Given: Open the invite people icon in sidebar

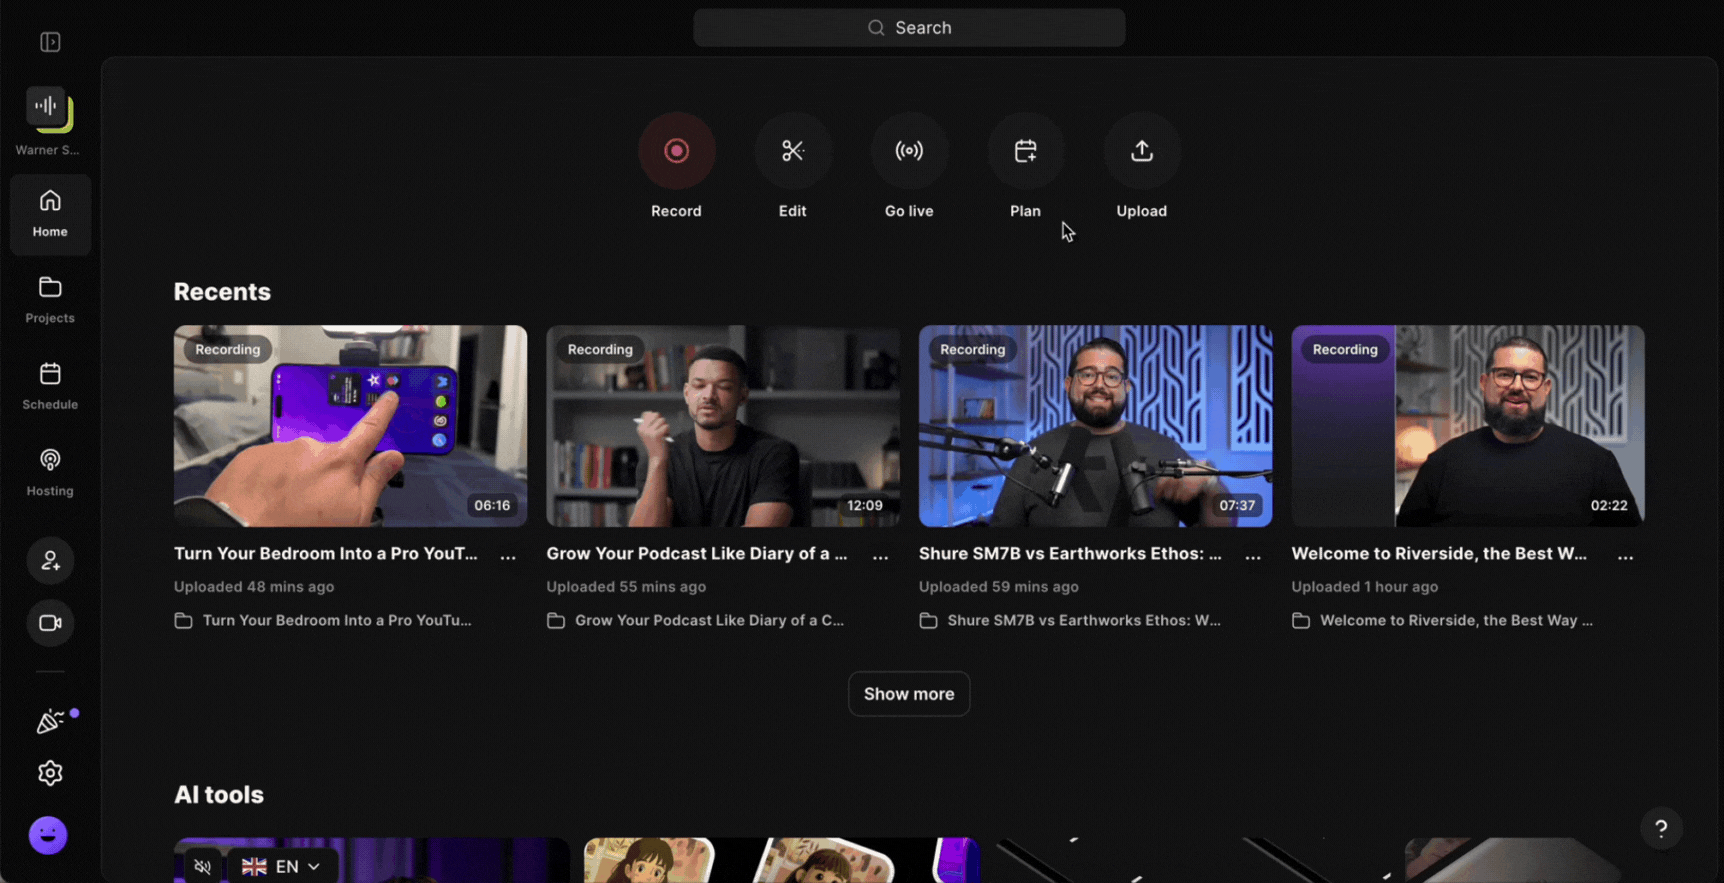Looking at the screenshot, I should pyautogui.click(x=50, y=561).
